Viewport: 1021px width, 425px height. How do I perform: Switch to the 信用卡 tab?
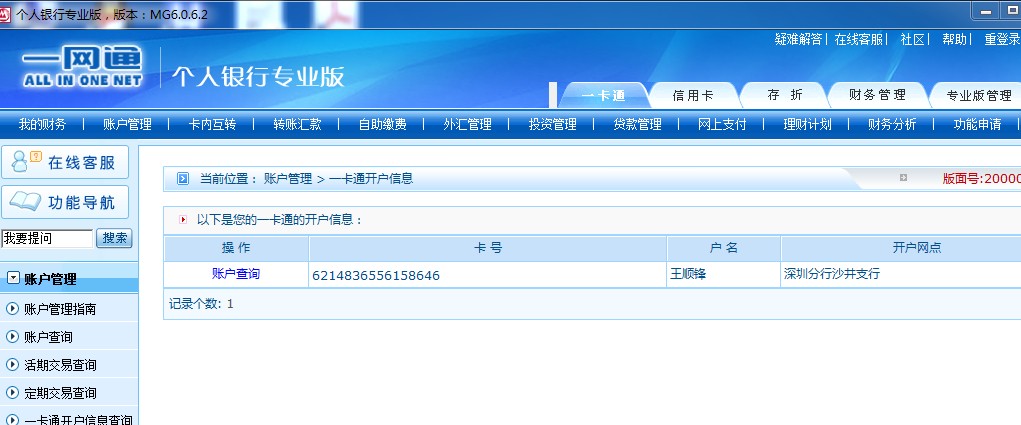pos(693,96)
